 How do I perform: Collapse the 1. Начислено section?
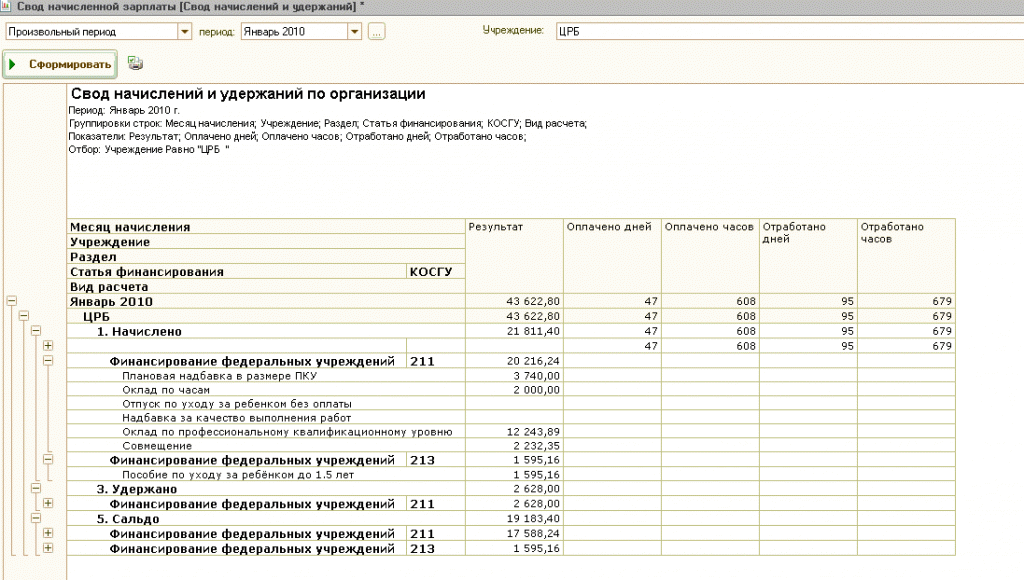pos(36,331)
